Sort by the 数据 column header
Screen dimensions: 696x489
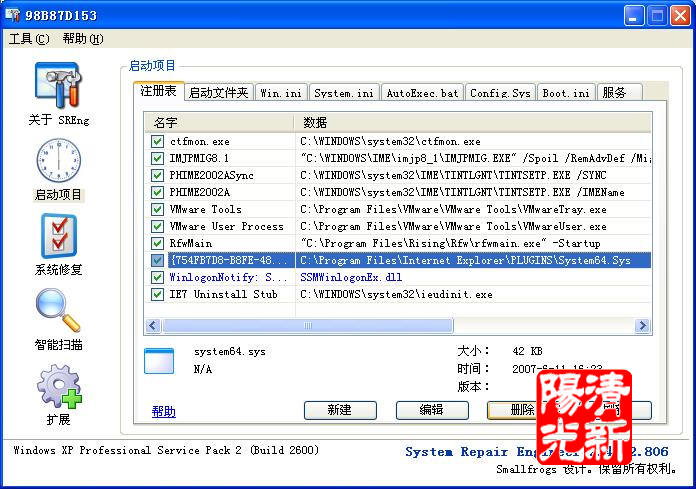[472, 122]
